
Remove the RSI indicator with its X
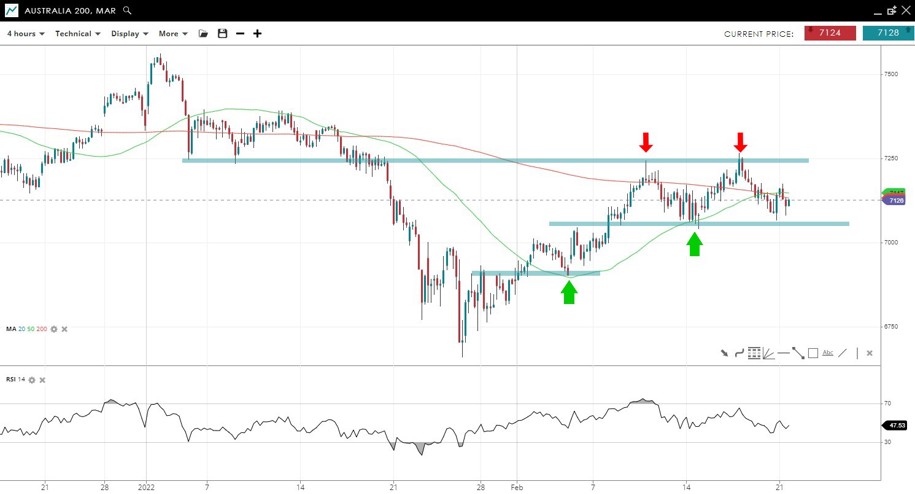[x=42, y=380]
